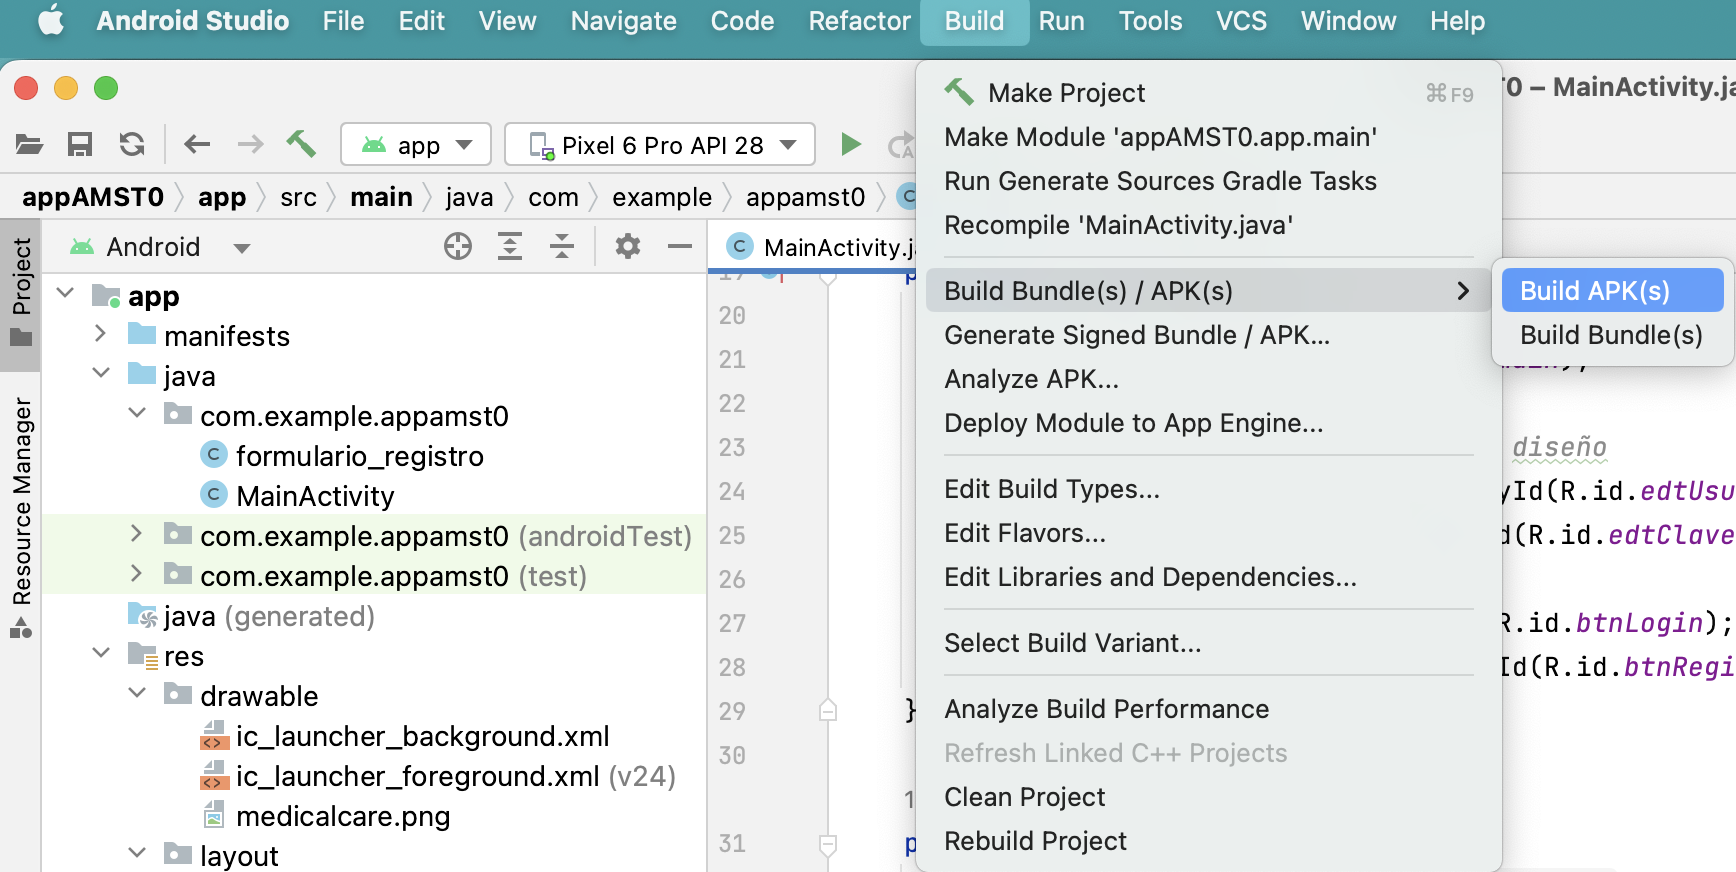Choose Analyze Build Performance
The width and height of the screenshot is (1736, 872).
[x=1209, y=709]
